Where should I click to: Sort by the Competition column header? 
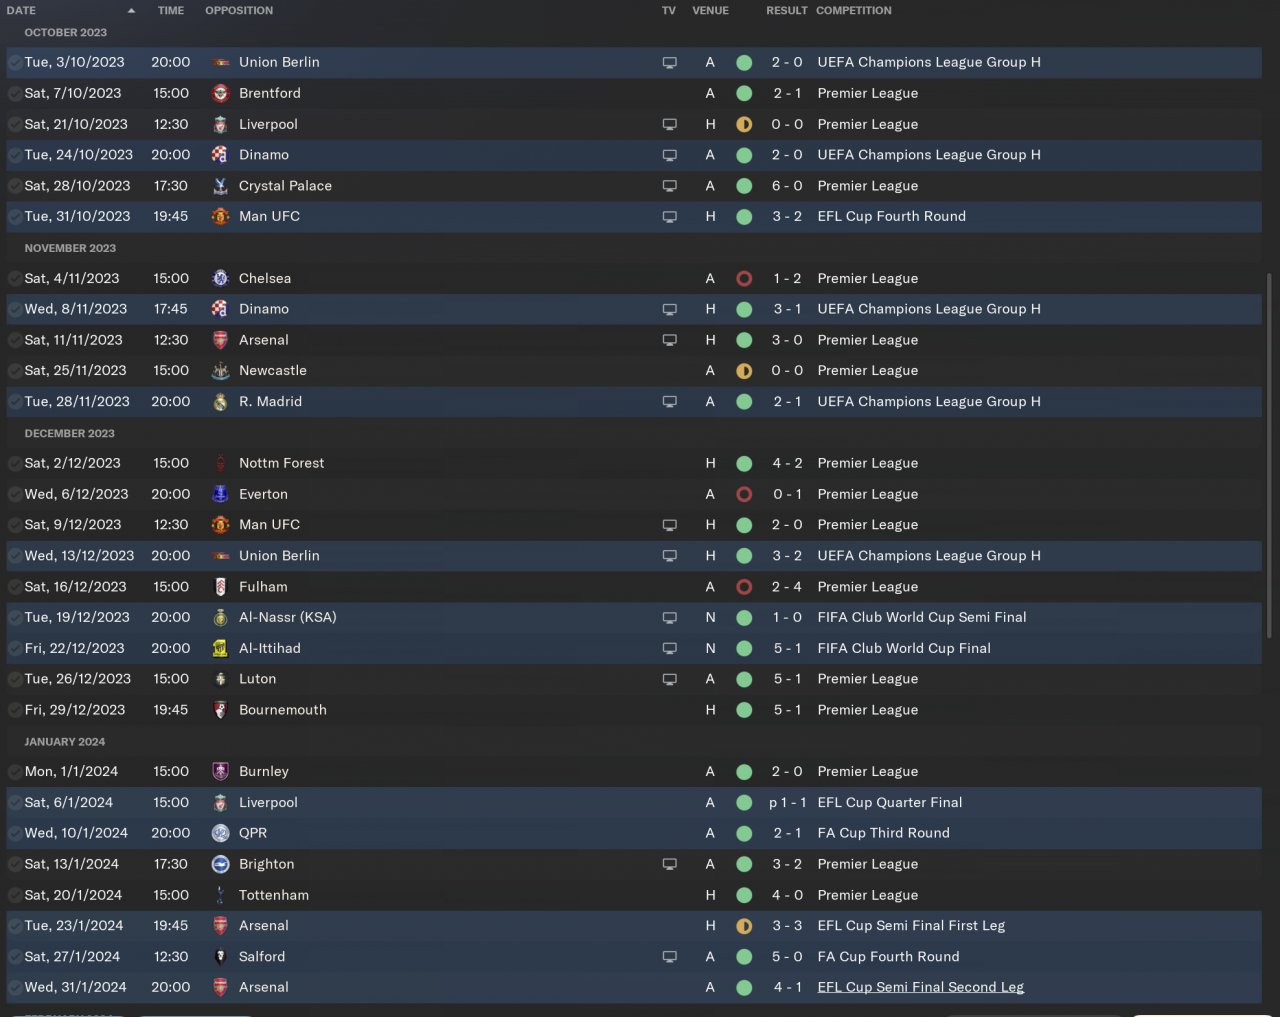[853, 11]
